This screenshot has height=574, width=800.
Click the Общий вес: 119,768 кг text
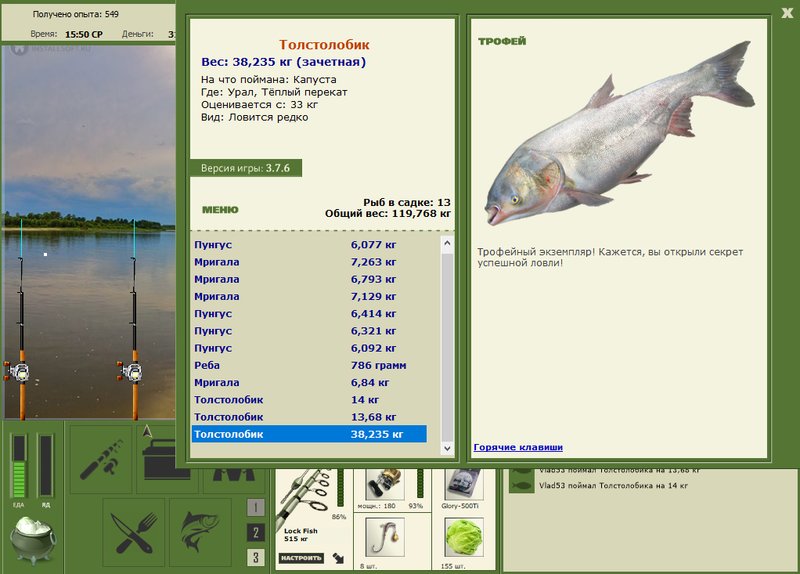[x=388, y=214]
